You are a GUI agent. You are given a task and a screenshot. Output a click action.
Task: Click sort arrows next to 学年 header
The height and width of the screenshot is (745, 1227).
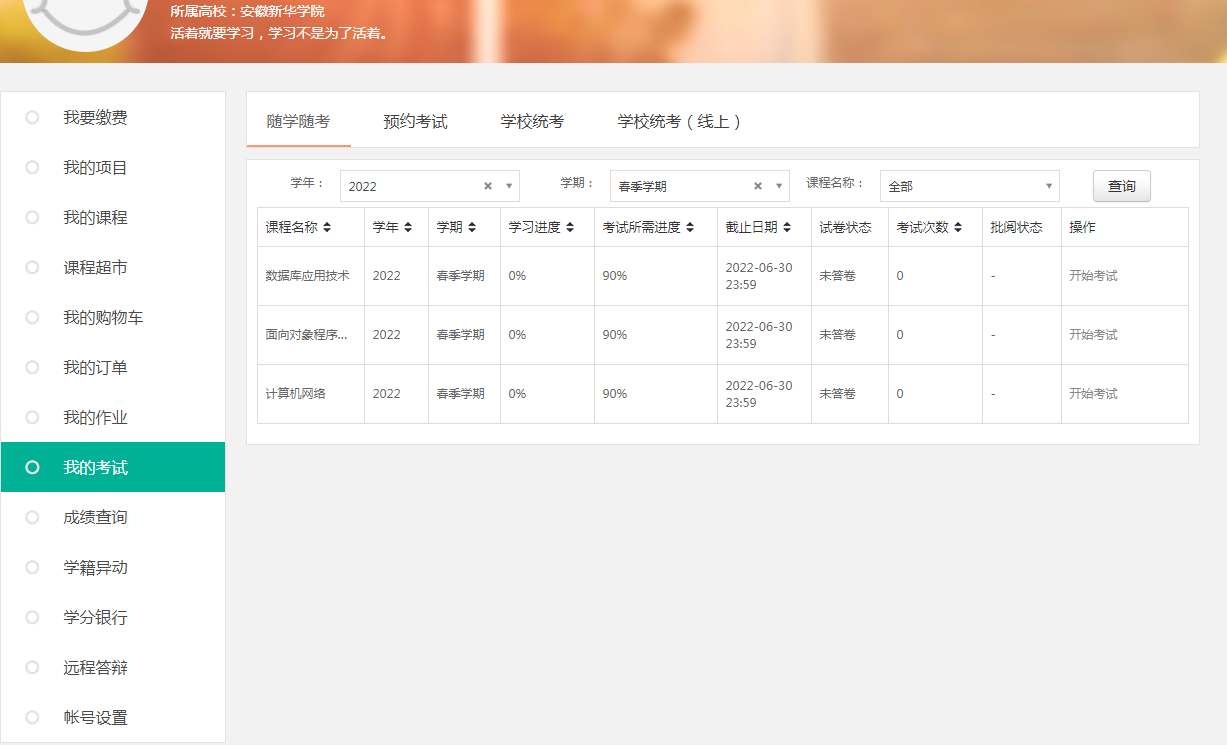(408, 228)
